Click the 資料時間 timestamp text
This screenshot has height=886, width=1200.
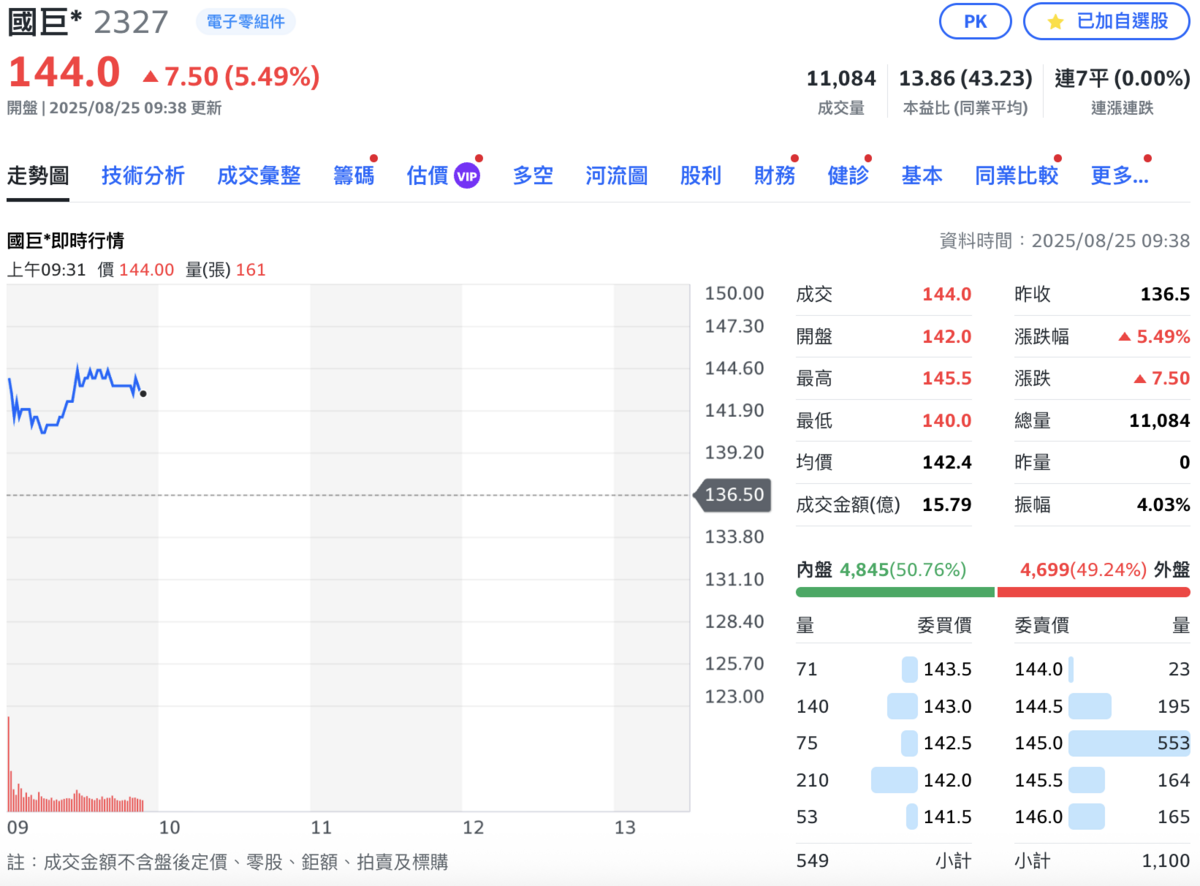click(x=1064, y=240)
